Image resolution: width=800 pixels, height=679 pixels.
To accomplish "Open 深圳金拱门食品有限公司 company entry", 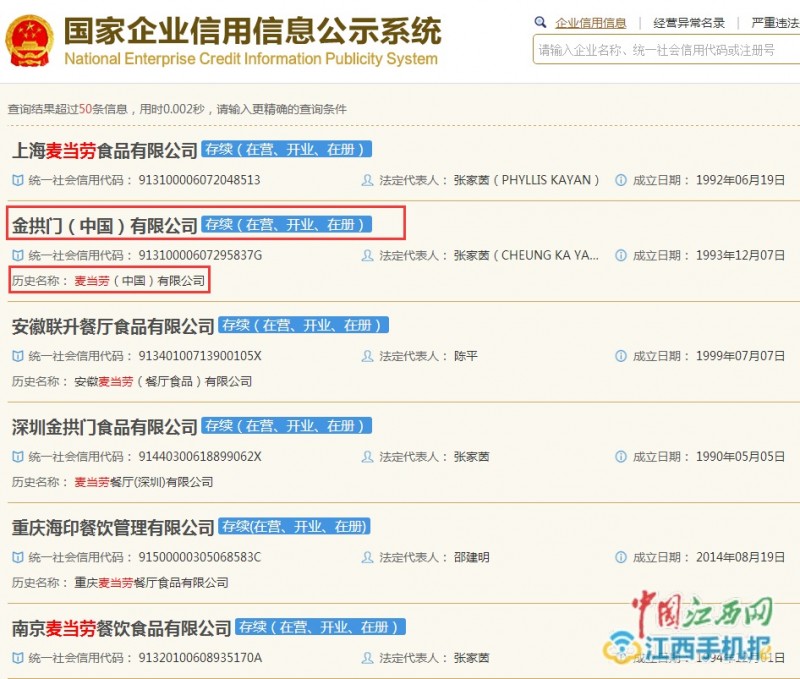I will (x=105, y=427).
